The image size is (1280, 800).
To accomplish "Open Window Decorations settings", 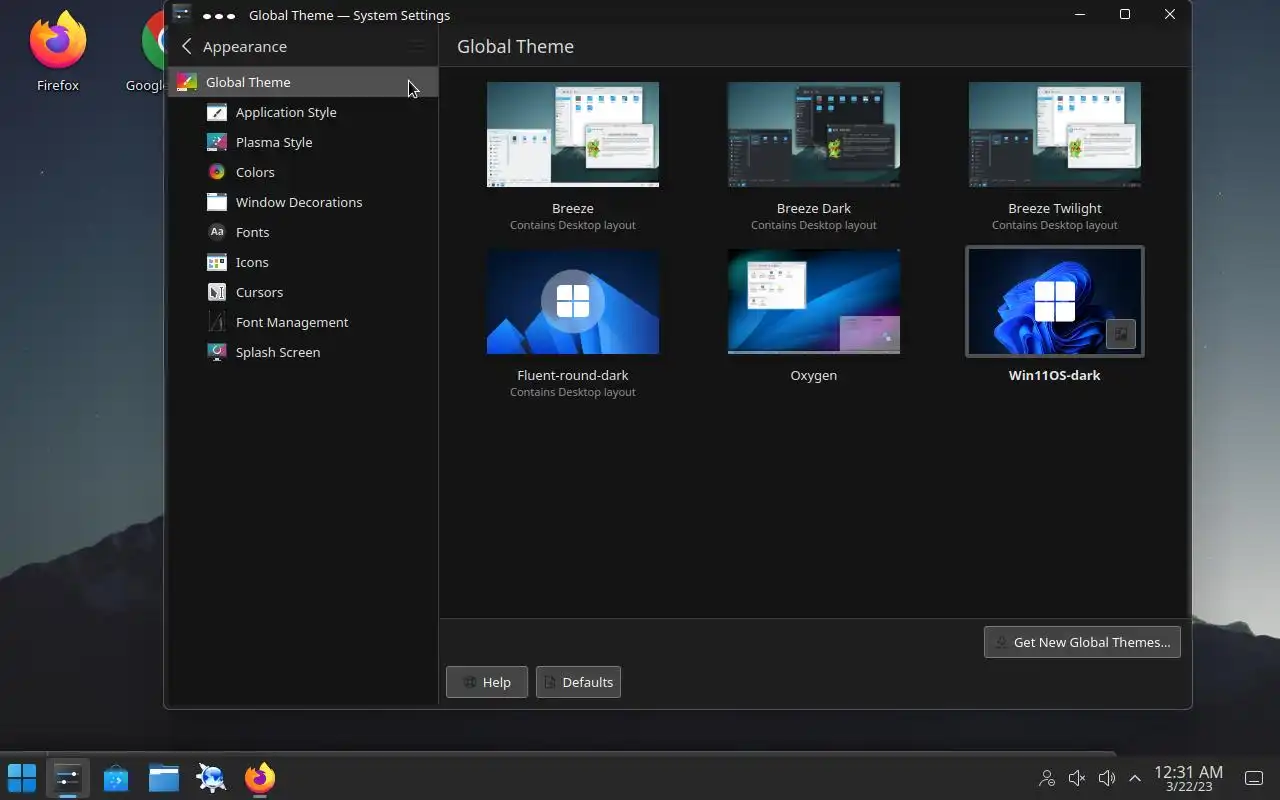I will tap(299, 202).
